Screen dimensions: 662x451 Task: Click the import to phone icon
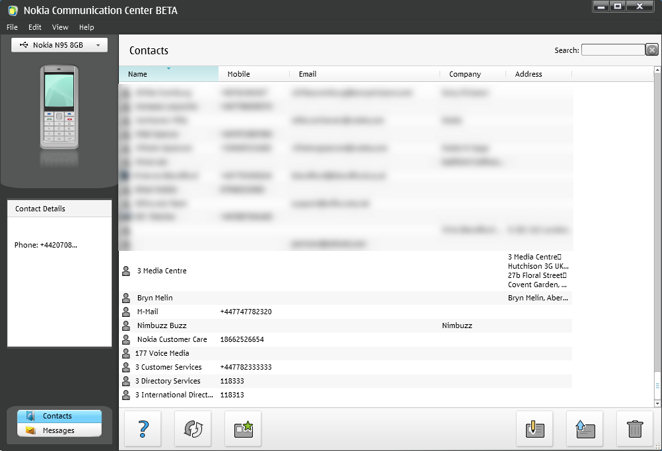click(x=534, y=429)
